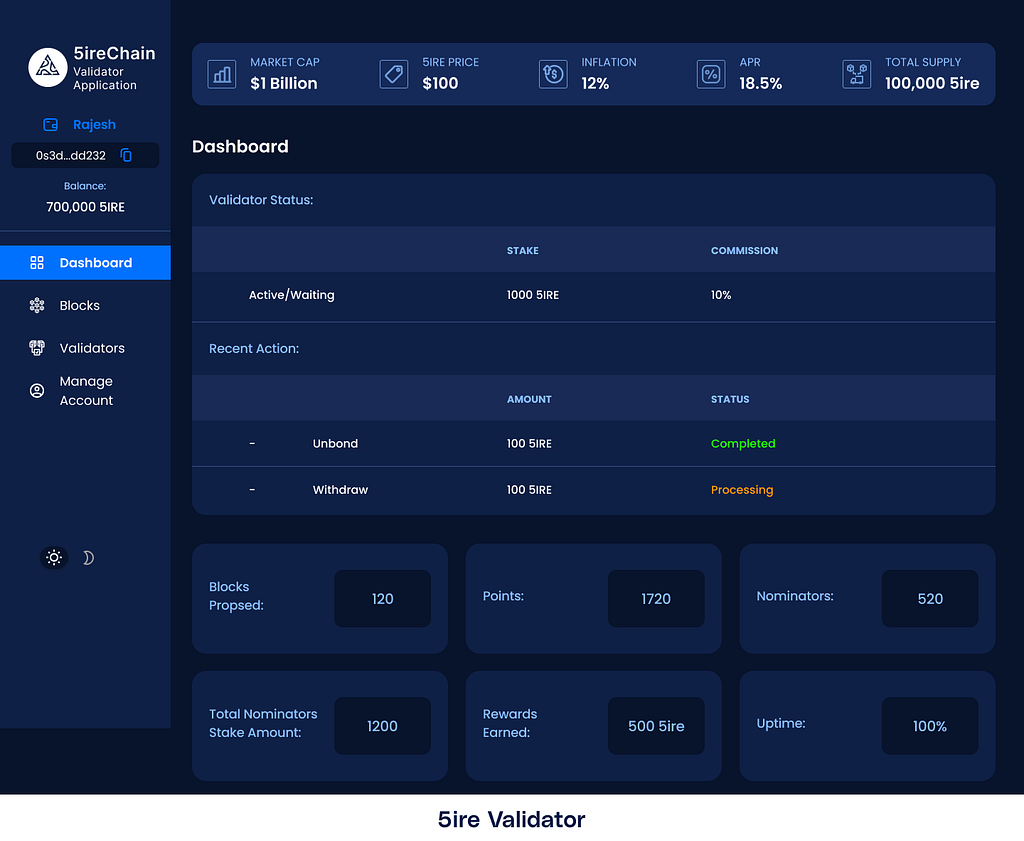Click the Withdraw row 100 5IRE amount

(529, 490)
